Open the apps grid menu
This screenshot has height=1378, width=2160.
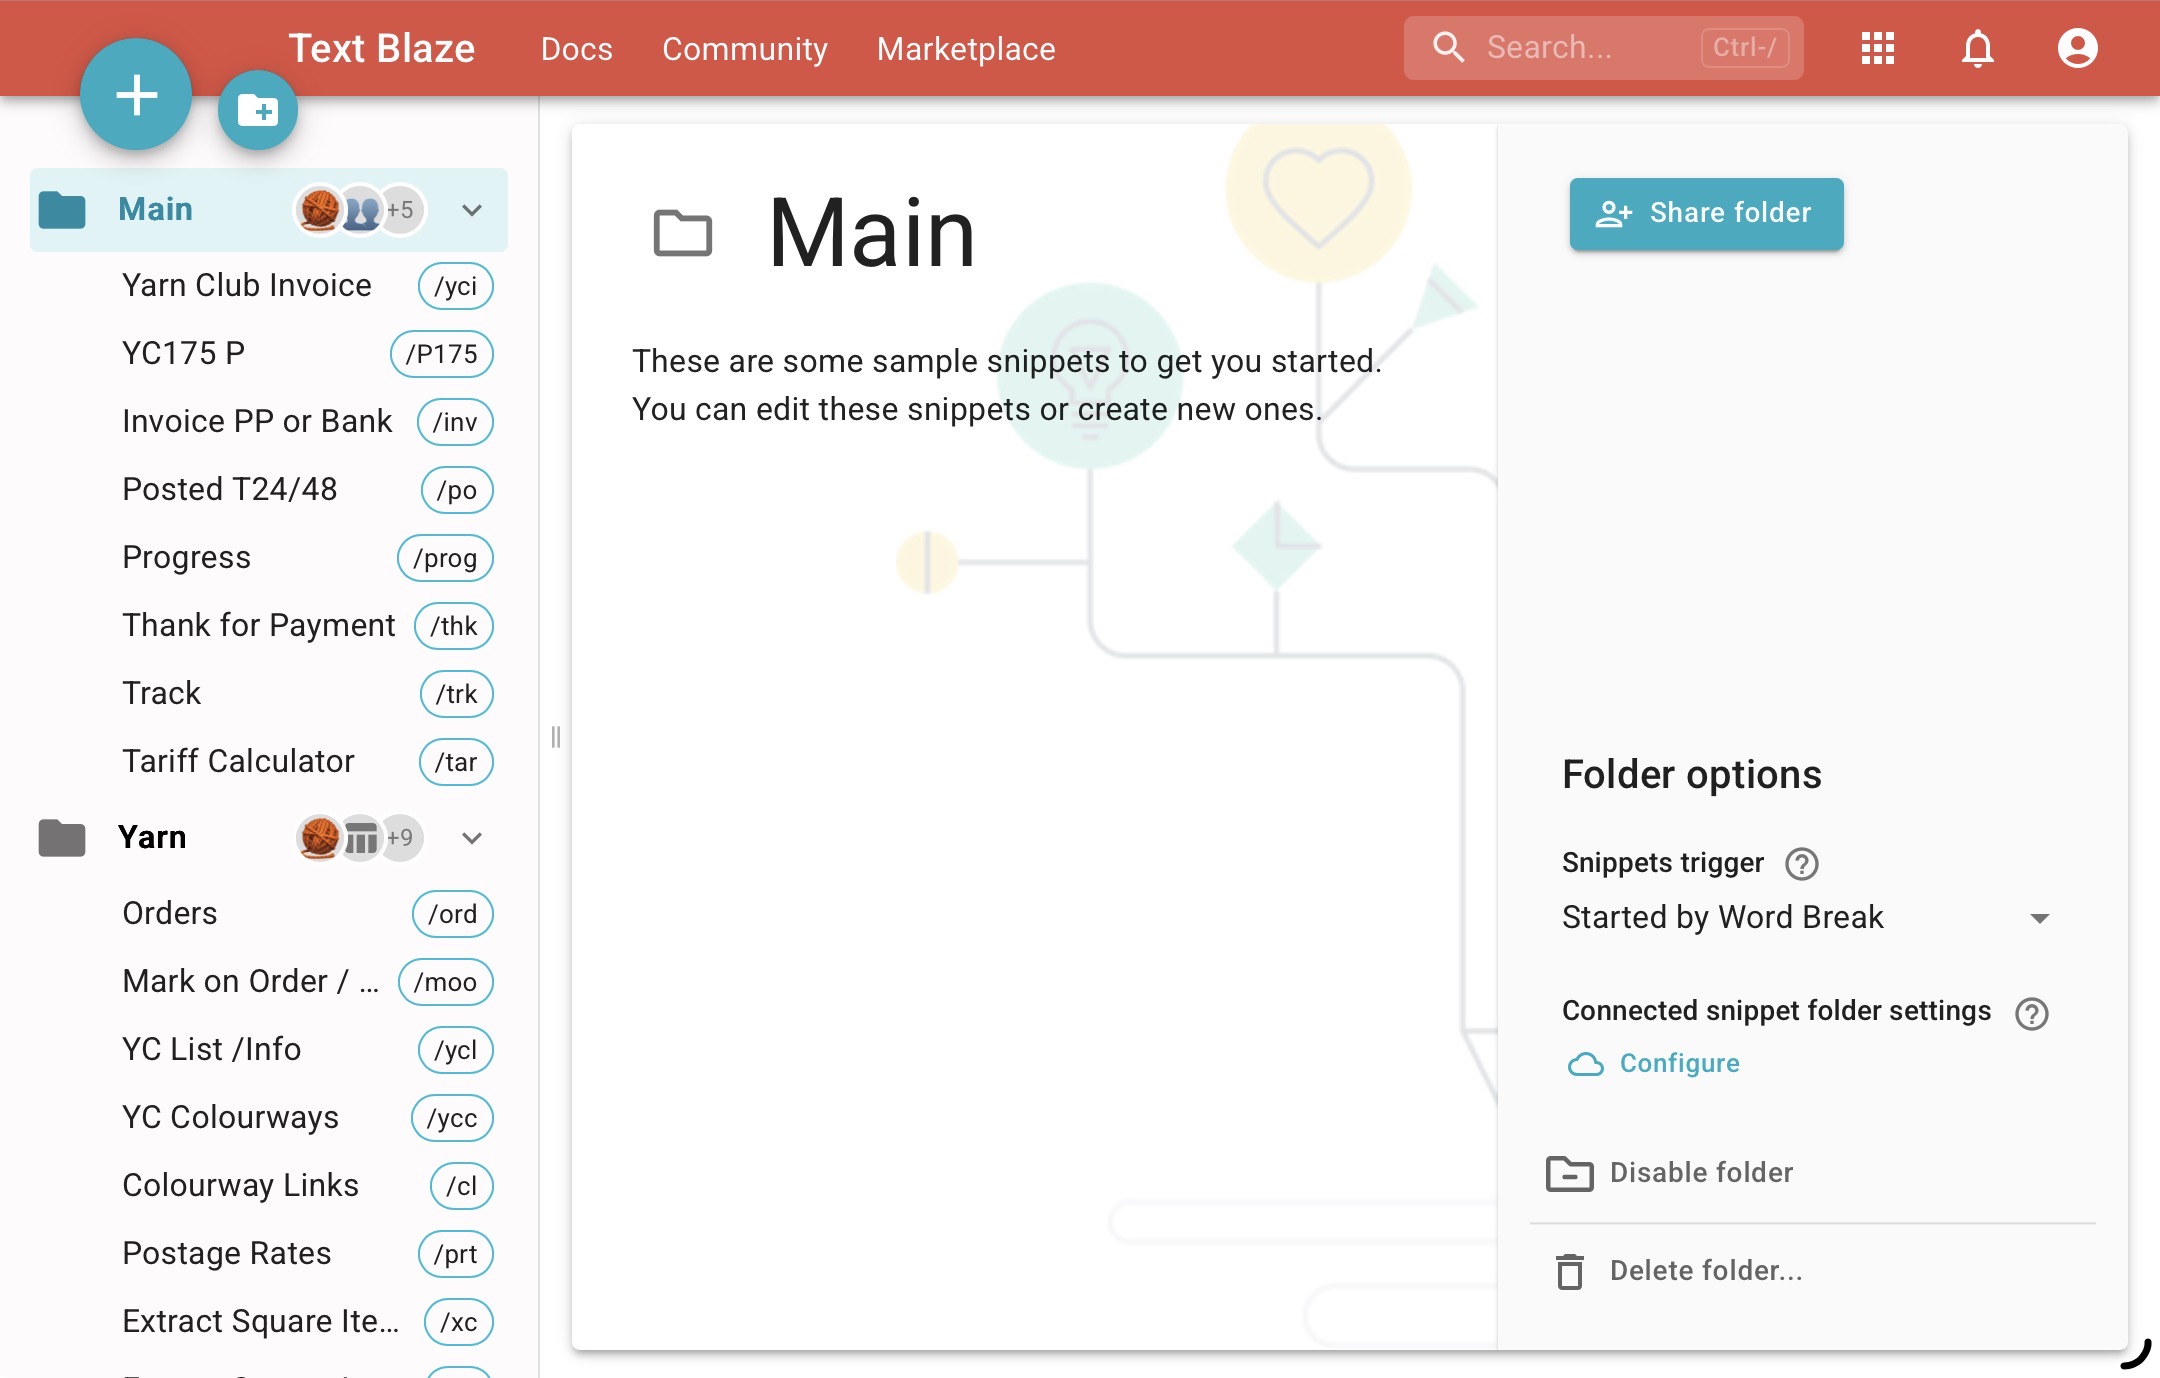(x=1878, y=48)
